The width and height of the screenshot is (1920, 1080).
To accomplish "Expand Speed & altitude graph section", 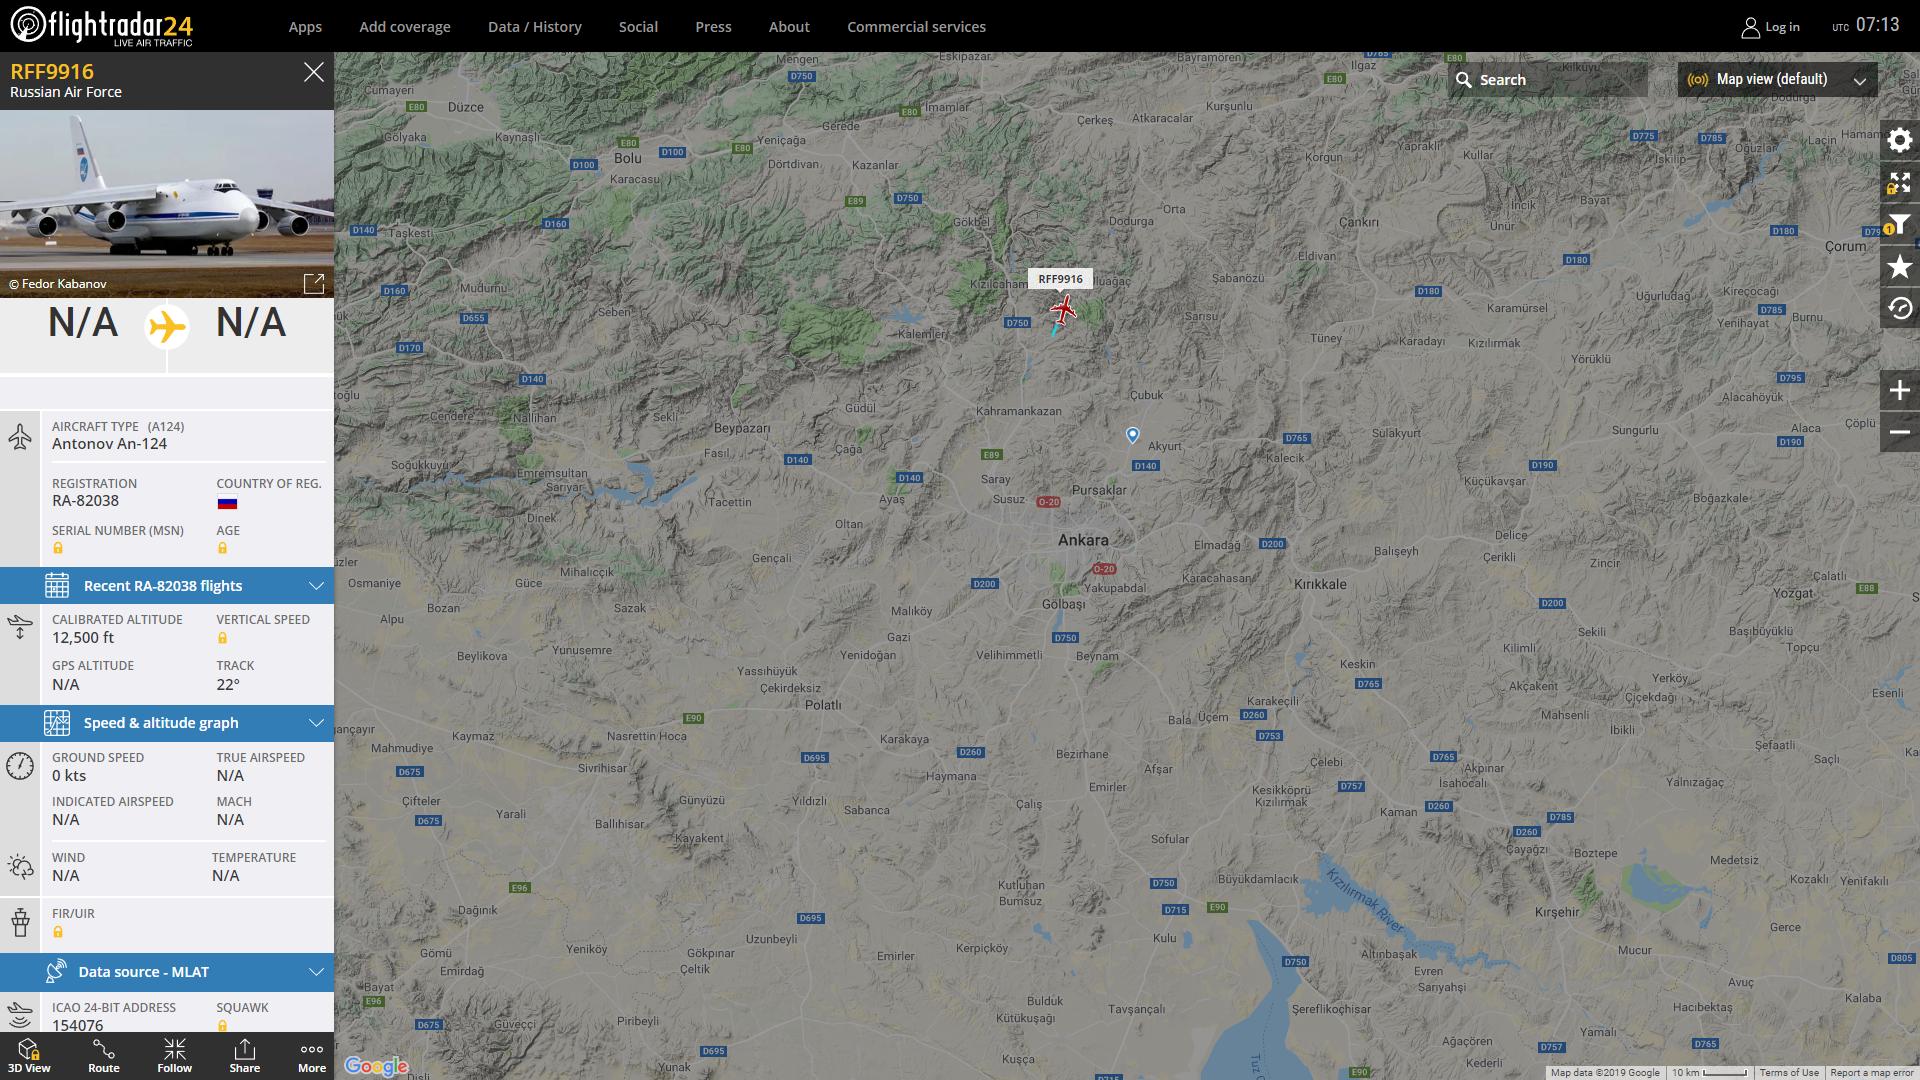I will [167, 723].
